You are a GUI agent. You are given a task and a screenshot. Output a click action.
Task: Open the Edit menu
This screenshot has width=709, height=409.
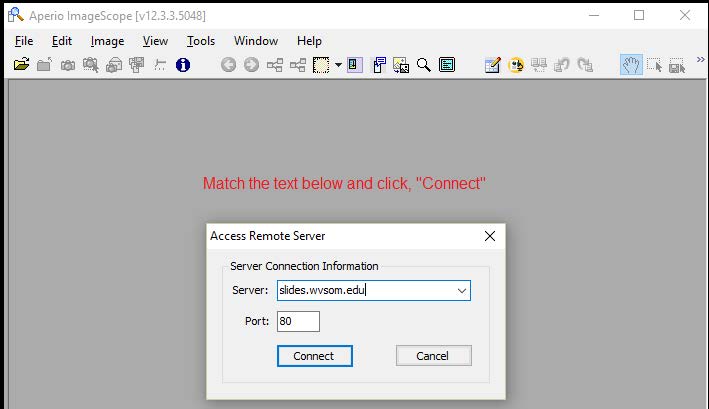click(61, 41)
